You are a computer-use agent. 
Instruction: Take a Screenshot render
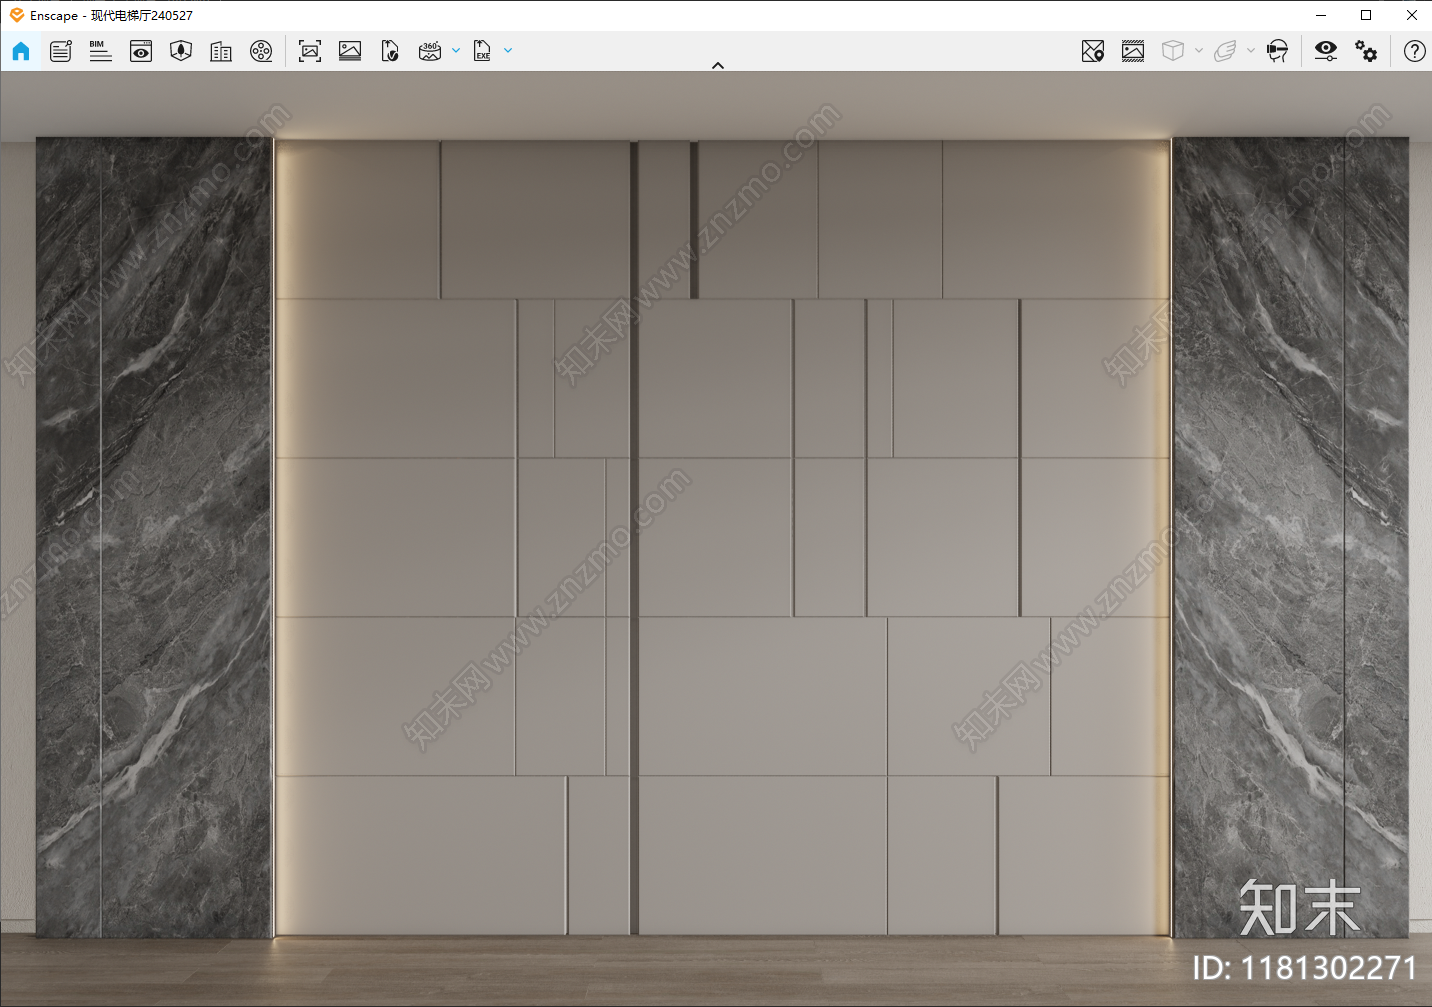(x=310, y=51)
